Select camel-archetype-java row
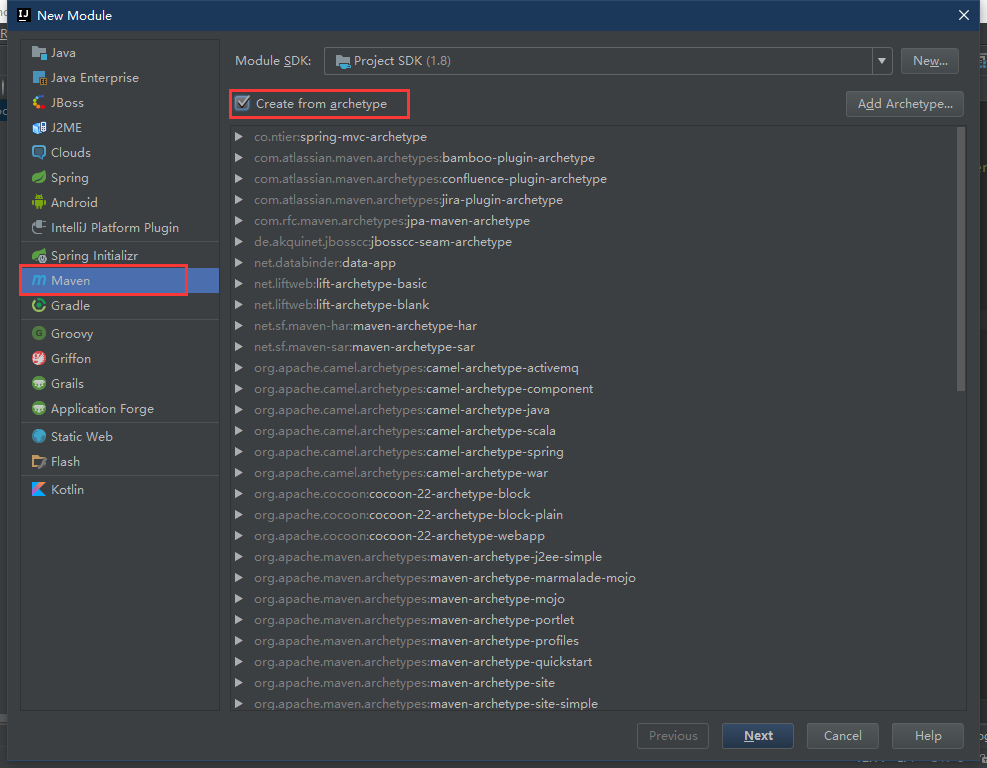 pyautogui.click(x=594, y=410)
